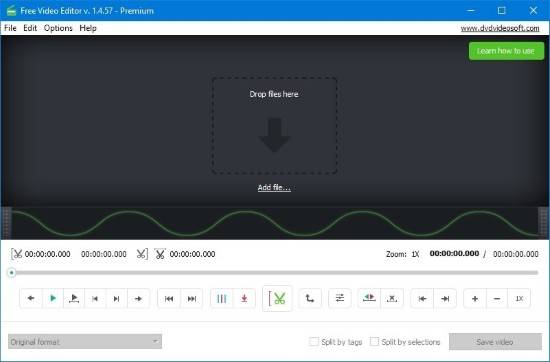Click the zoom in plus icon
The image size is (550, 362).
[x=475, y=299]
